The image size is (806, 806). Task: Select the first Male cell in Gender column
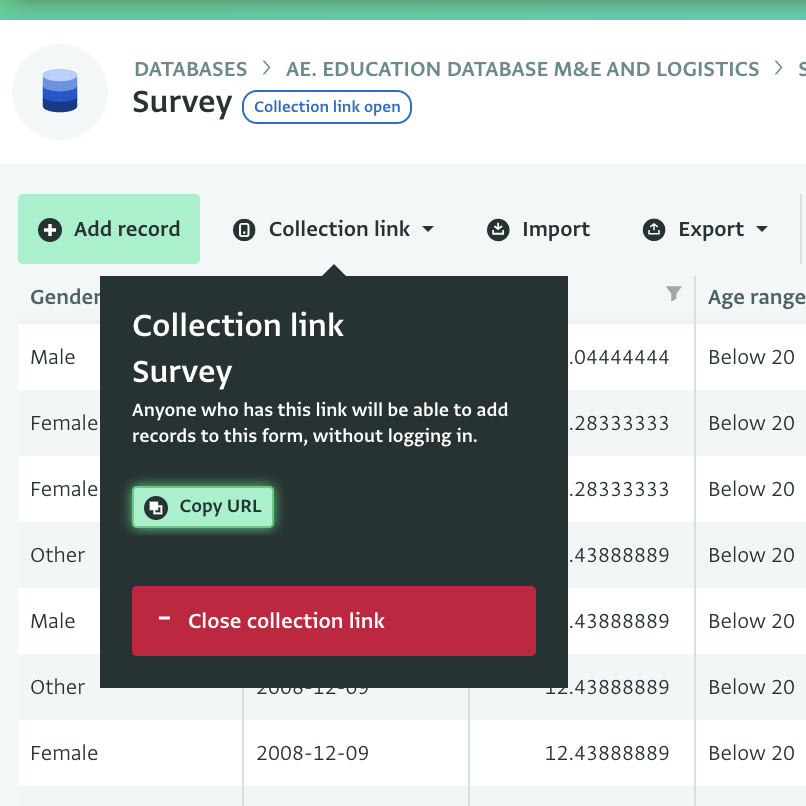[x=53, y=357]
